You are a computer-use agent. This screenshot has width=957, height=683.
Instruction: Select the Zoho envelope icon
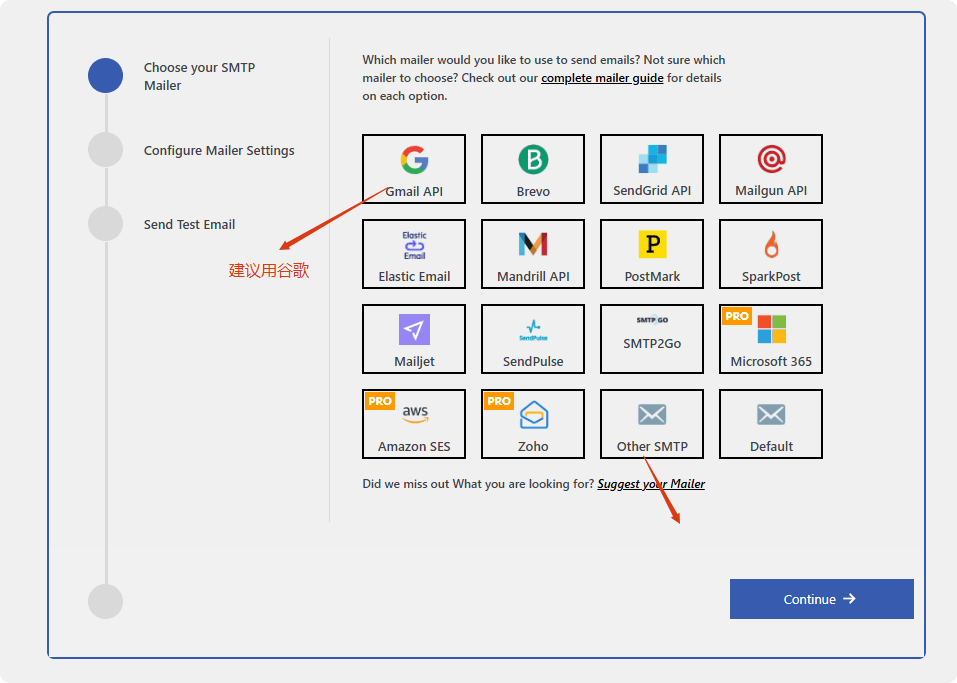point(533,415)
